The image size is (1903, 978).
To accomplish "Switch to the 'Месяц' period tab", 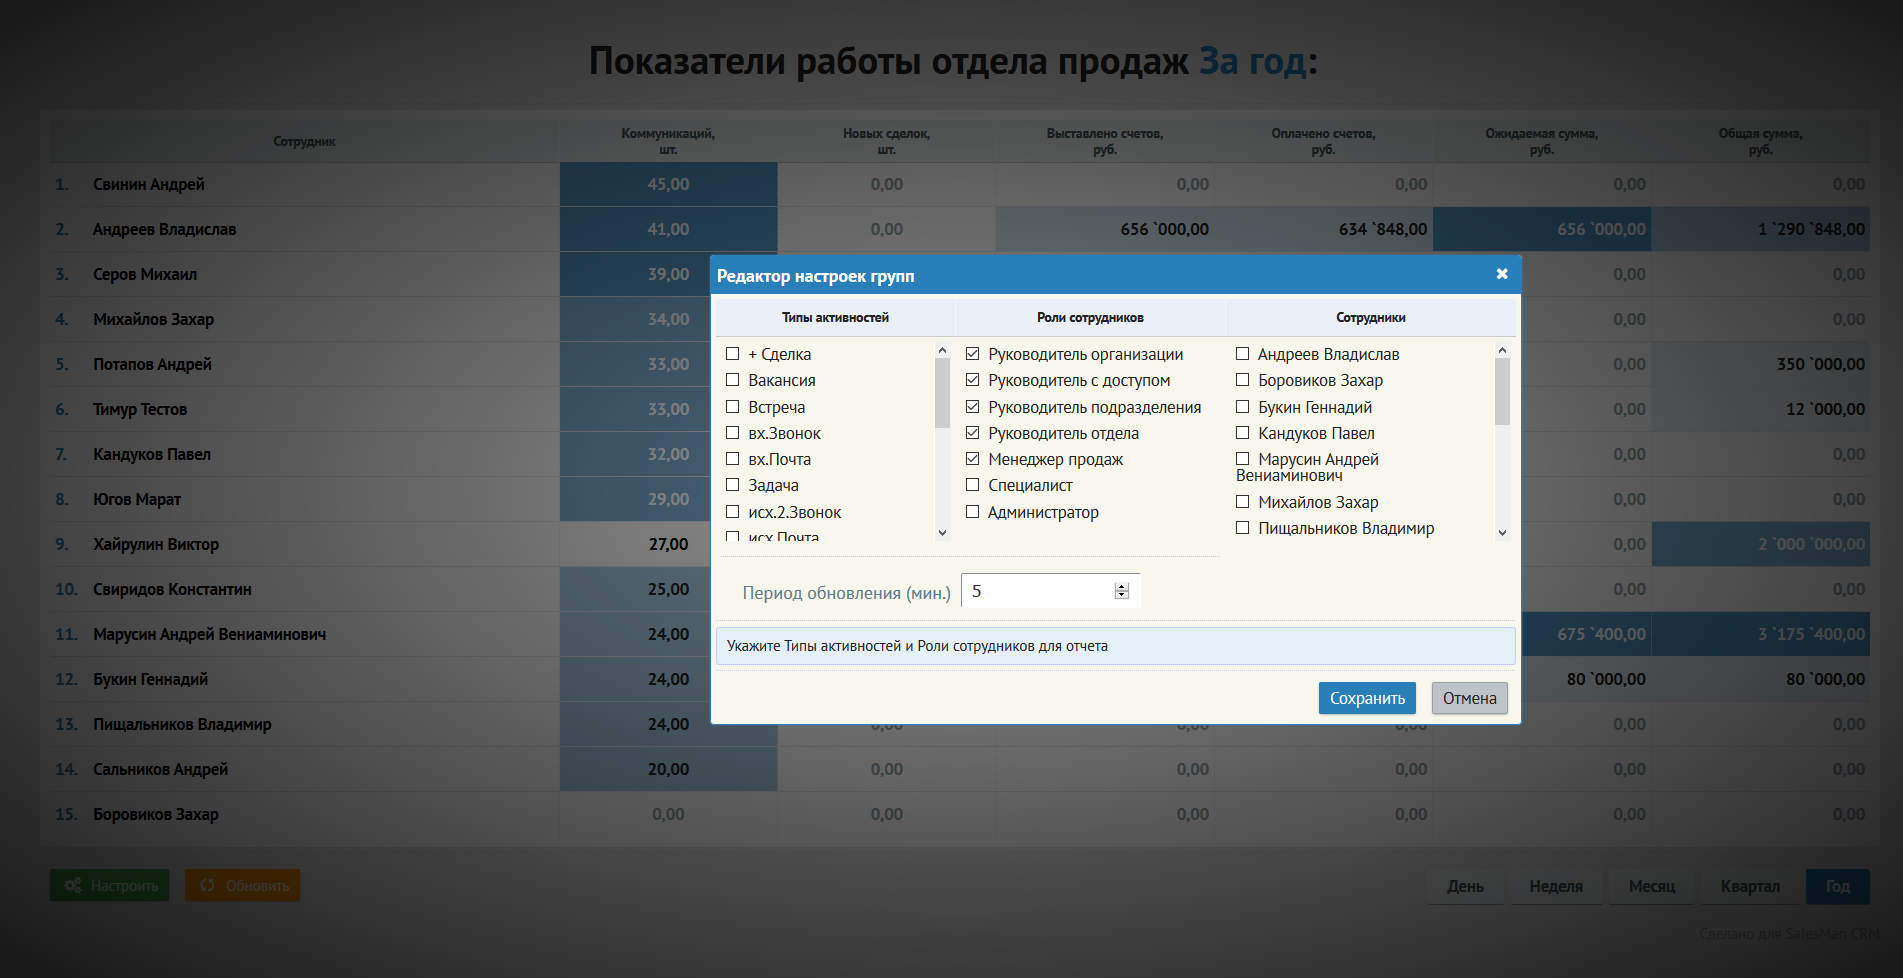I will click(x=1652, y=886).
